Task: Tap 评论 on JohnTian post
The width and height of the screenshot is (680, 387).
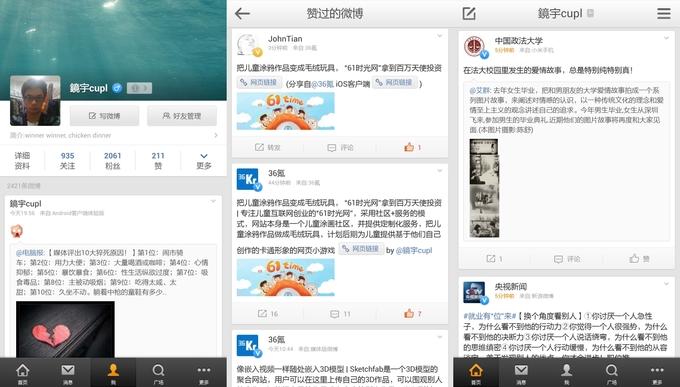Action: 340,148
